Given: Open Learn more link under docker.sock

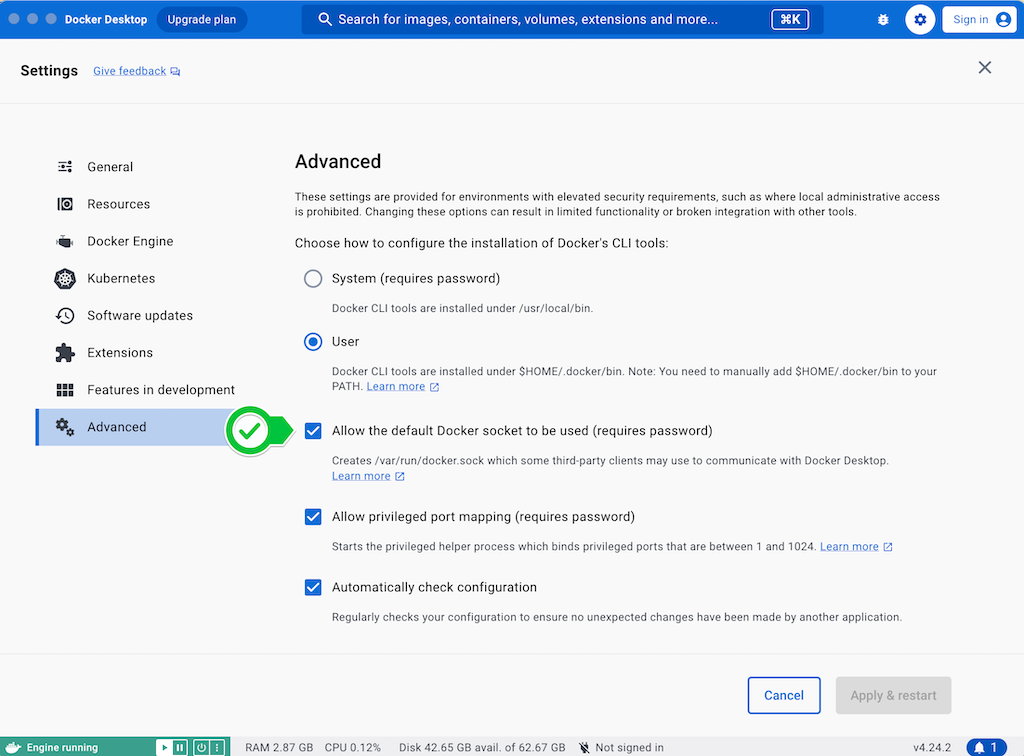Looking at the screenshot, I should 361,476.
